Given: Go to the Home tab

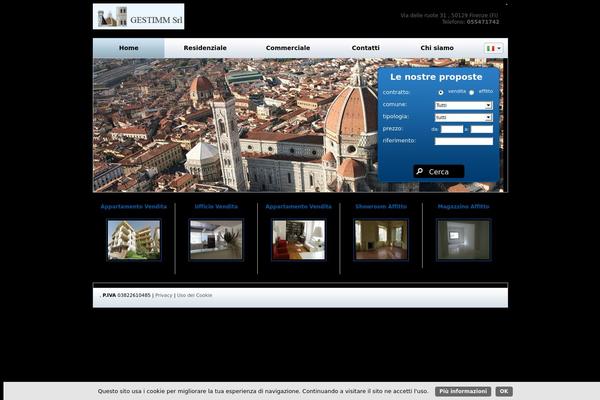Looking at the screenshot, I should point(129,48).
